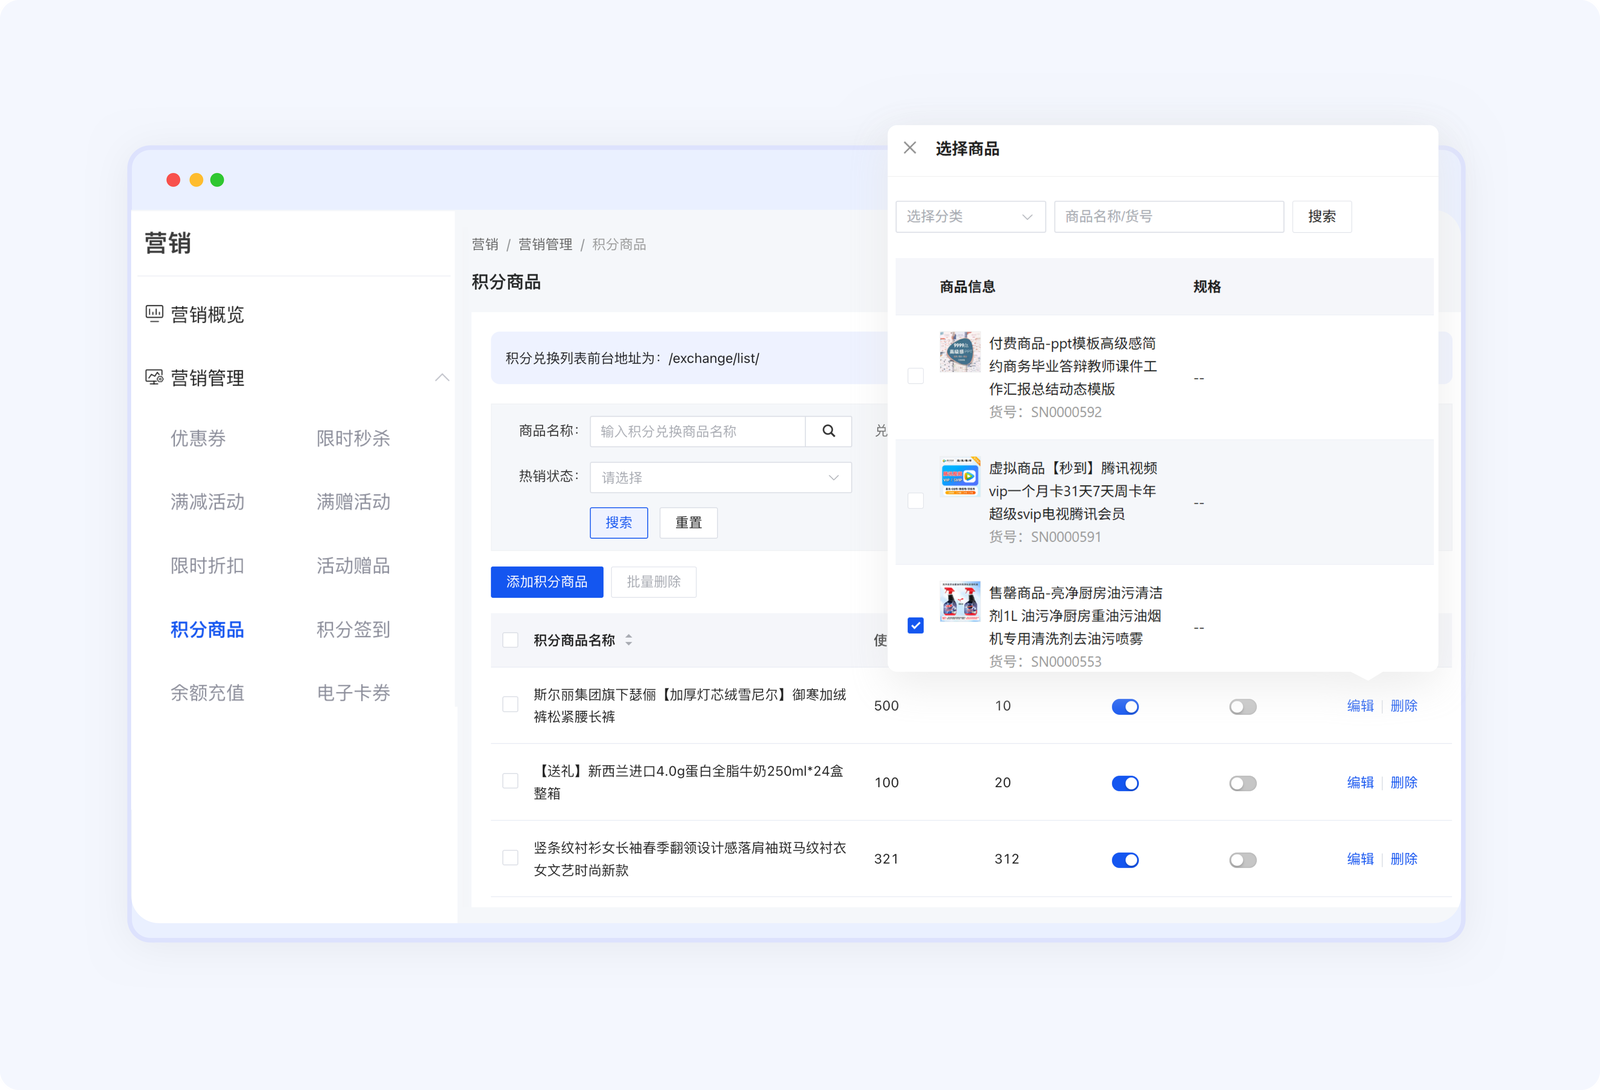Screen dimensions: 1600x1090
Task: Check the checkbox for the ppt模板 product
Action: tap(915, 375)
